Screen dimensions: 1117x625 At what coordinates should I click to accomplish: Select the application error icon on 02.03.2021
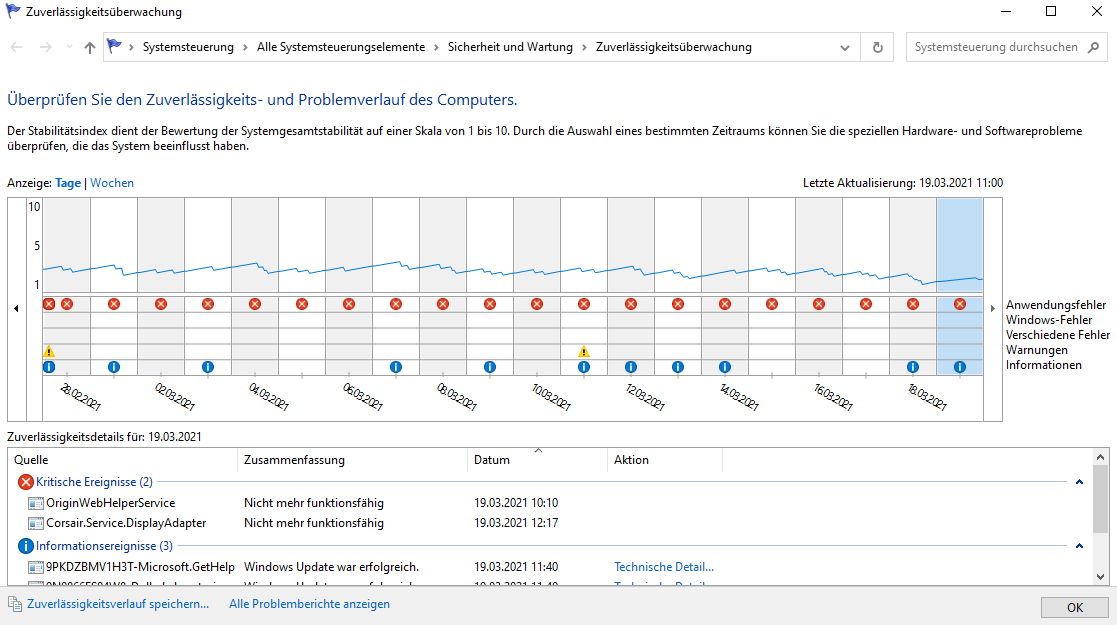point(161,304)
